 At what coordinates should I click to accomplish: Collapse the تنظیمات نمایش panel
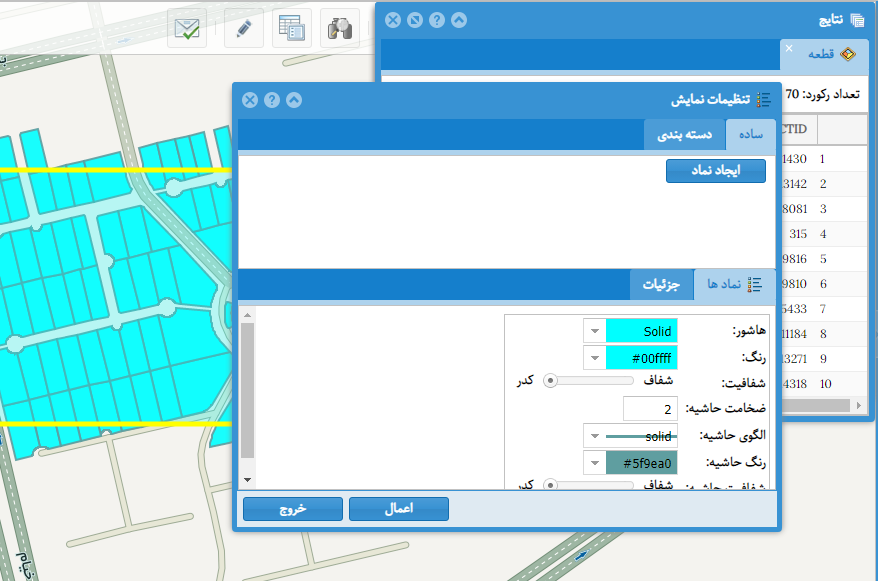(x=294, y=100)
